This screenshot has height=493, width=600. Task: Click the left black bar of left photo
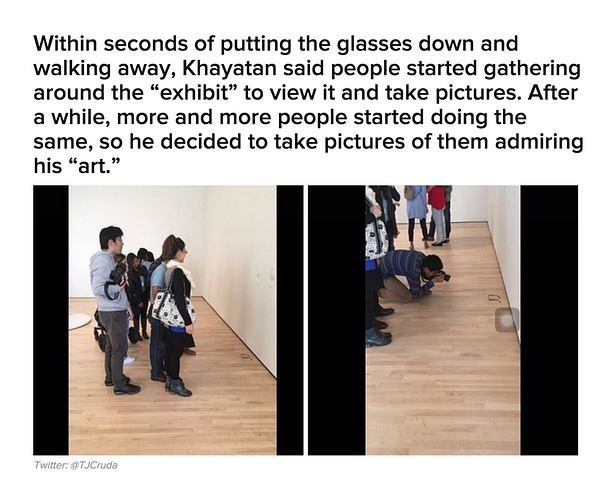tap(50, 320)
